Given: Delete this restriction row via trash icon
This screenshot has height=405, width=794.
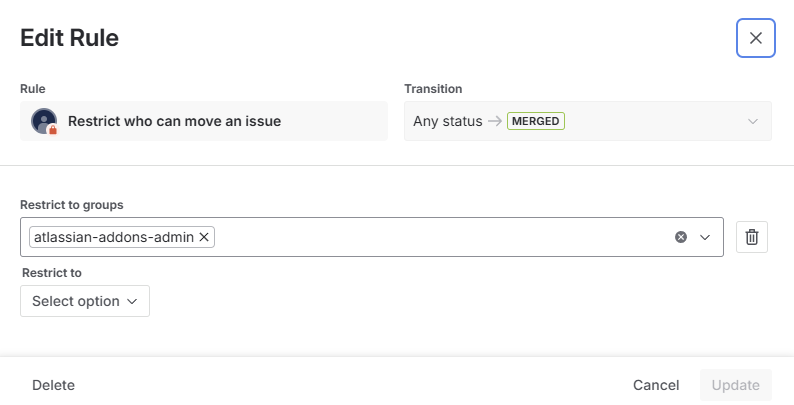Looking at the screenshot, I should (752, 237).
